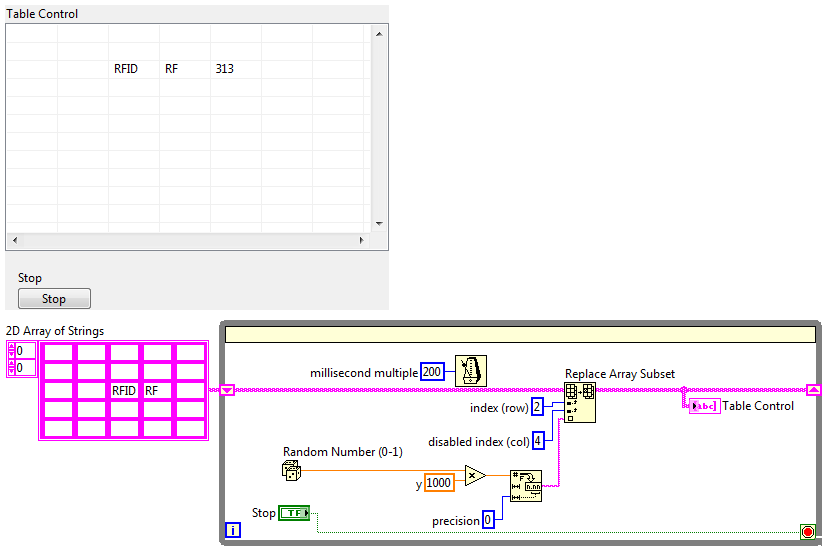This screenshot has height=551, width=827.
Task: Toggle the Stop boolean TF terminal
Action: coord(294,513)
